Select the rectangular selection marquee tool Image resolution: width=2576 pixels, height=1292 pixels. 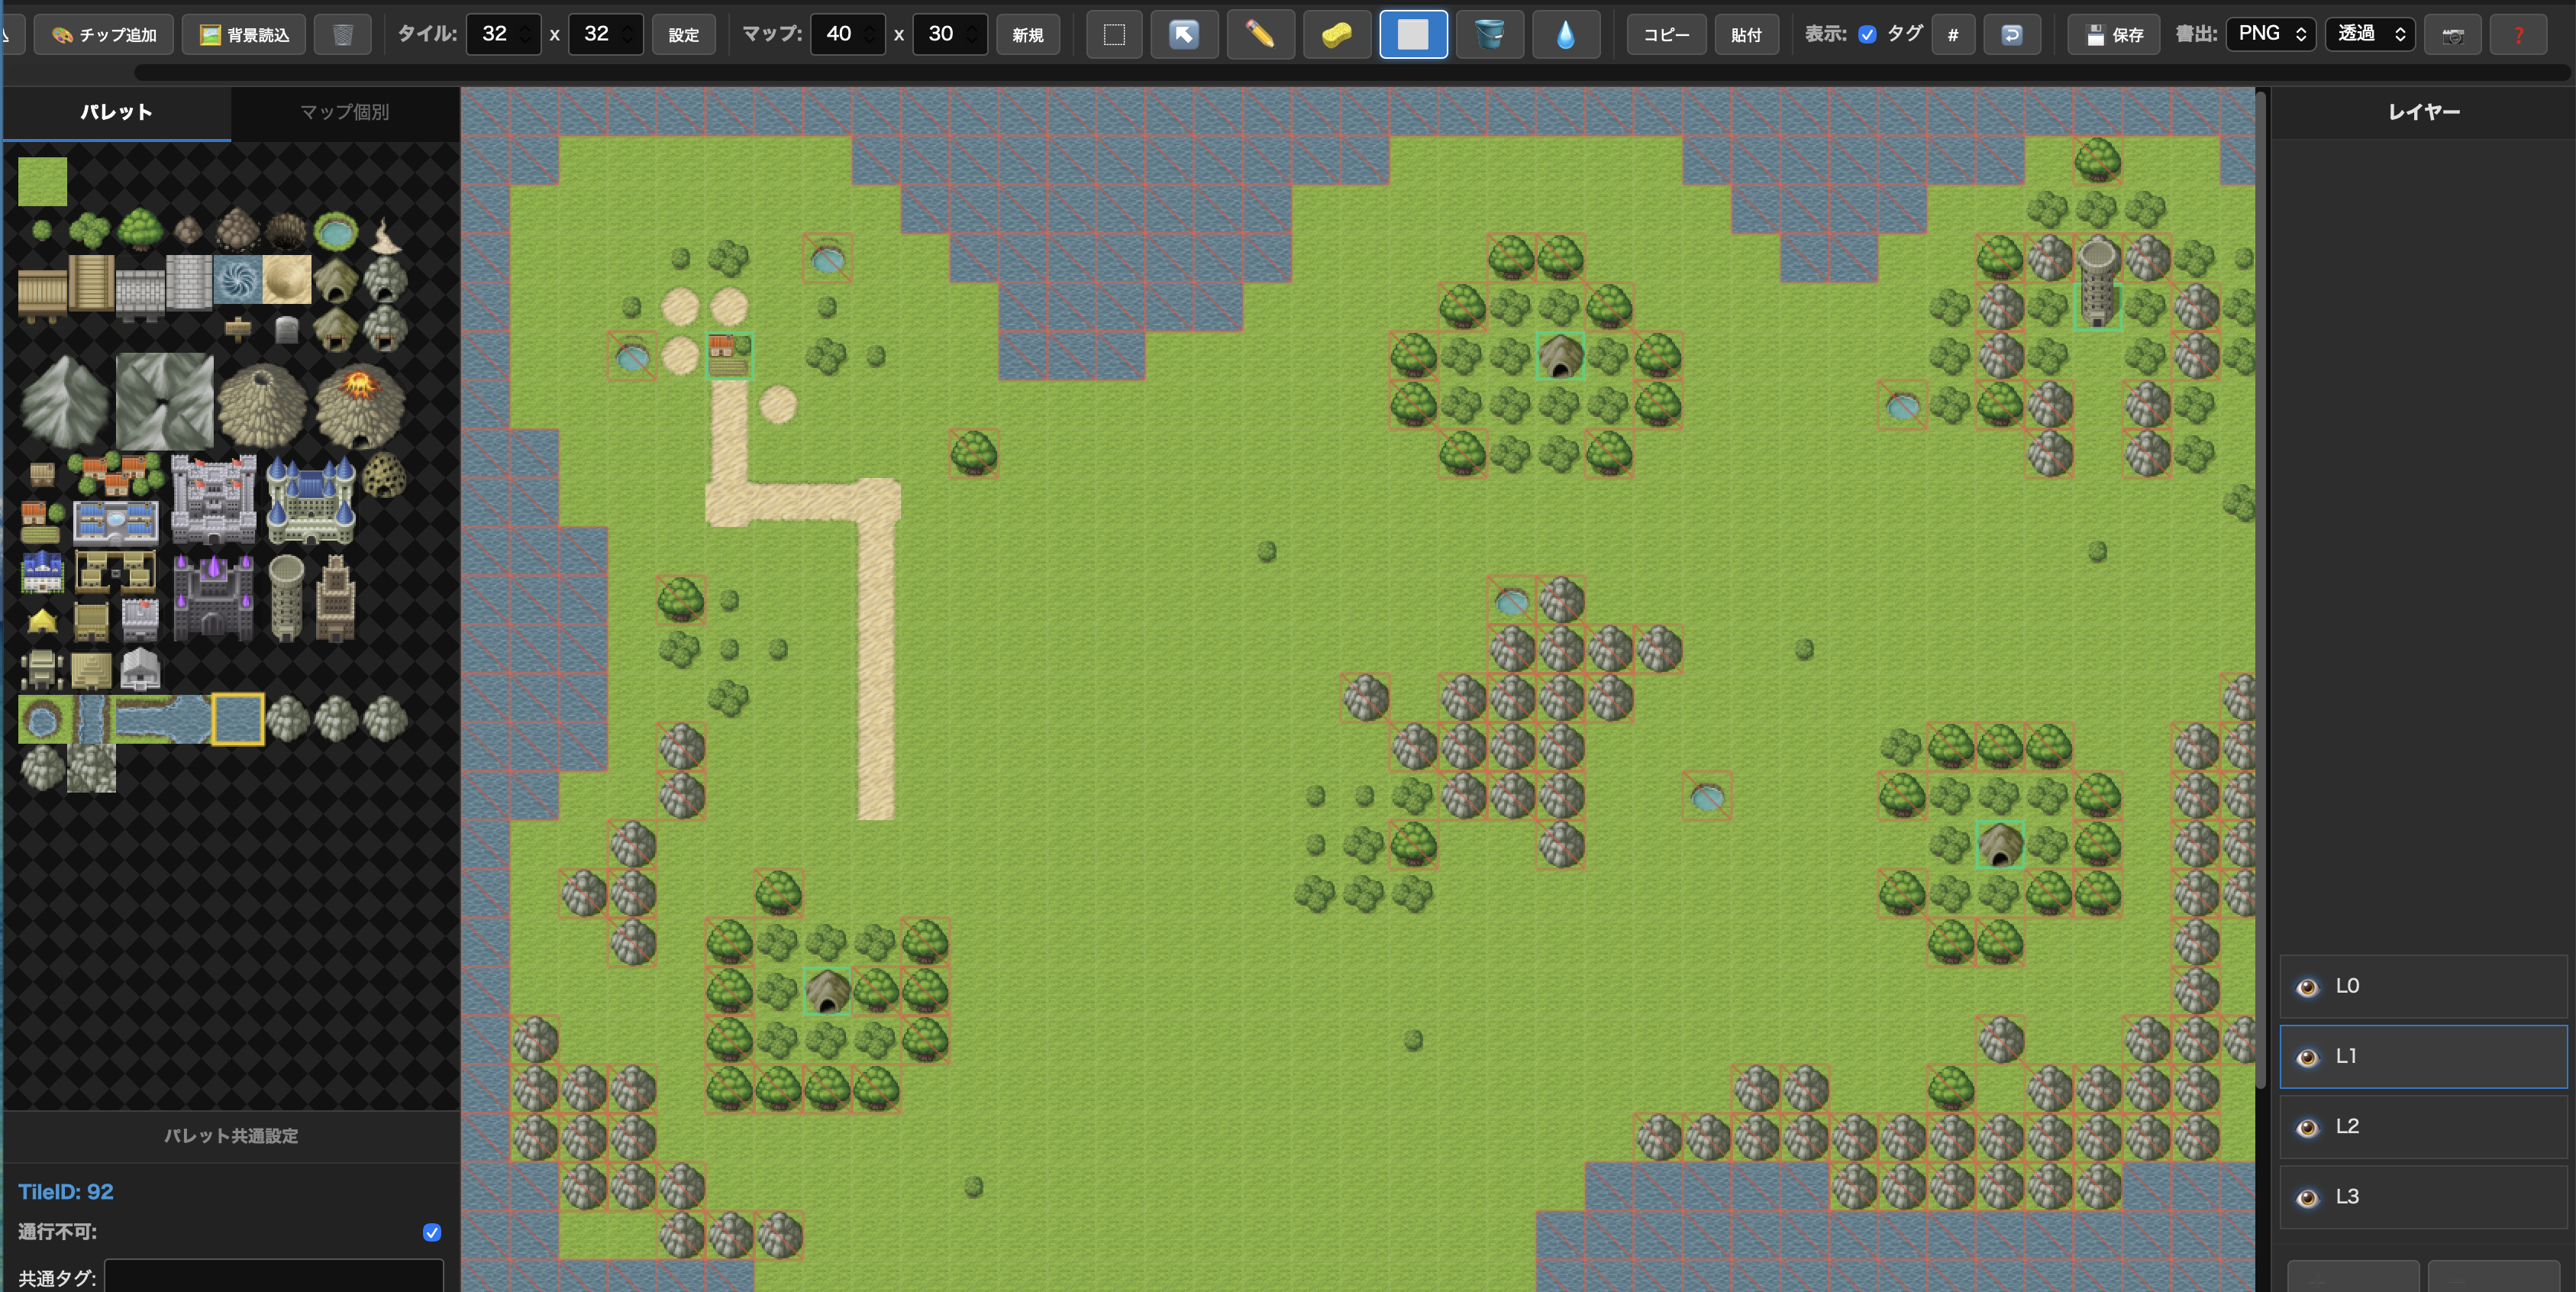1114,35
